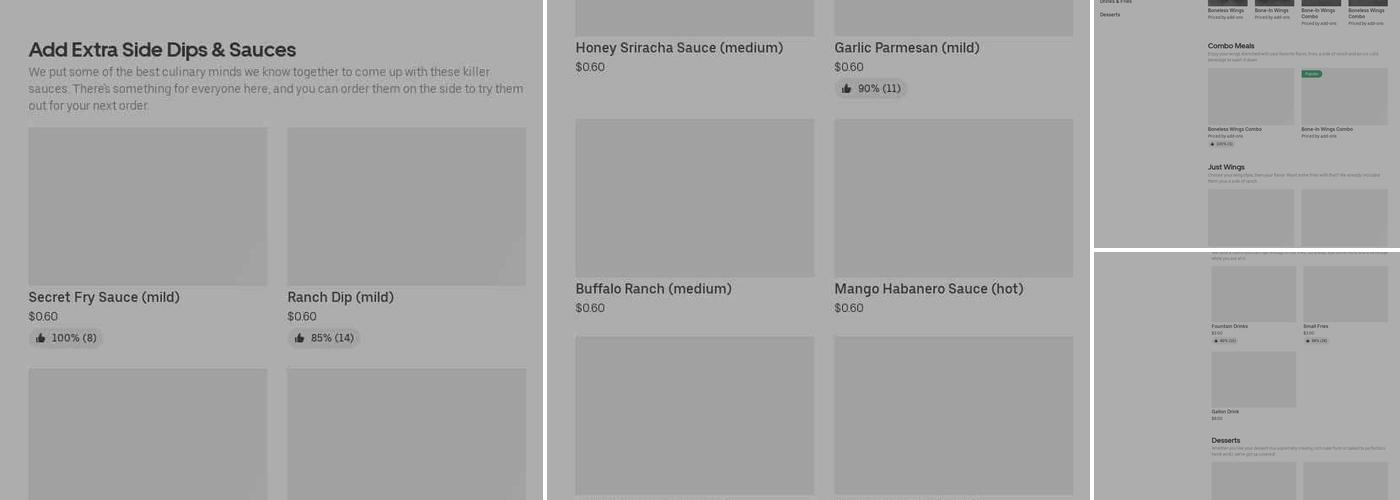The height and width of the screenshot is (500, 1400).
Task: Click the Garlic Parmesan thumbs-up icon
Action: pyautogui.click(x=847, y=89)
